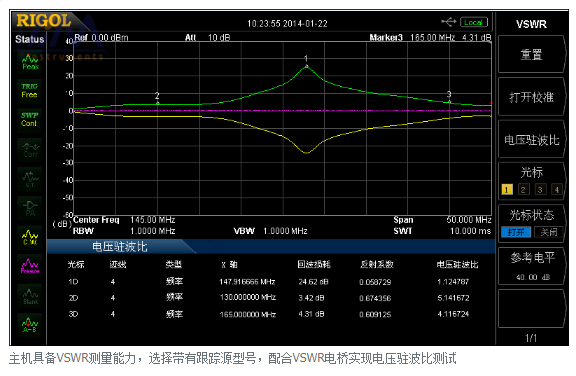Click the 打开校准 calibration button
The height and width of the screenshot is (376, 576).
(x=531, y=97)
